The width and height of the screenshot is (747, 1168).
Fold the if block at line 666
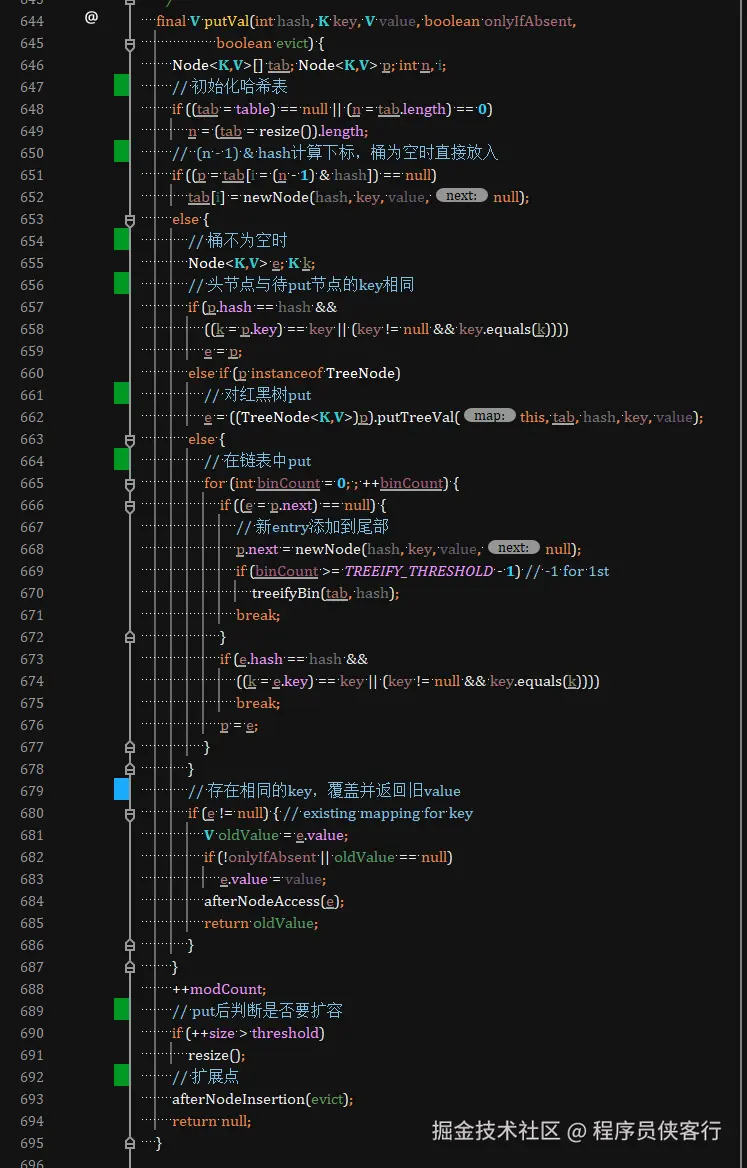pos(130,507)
